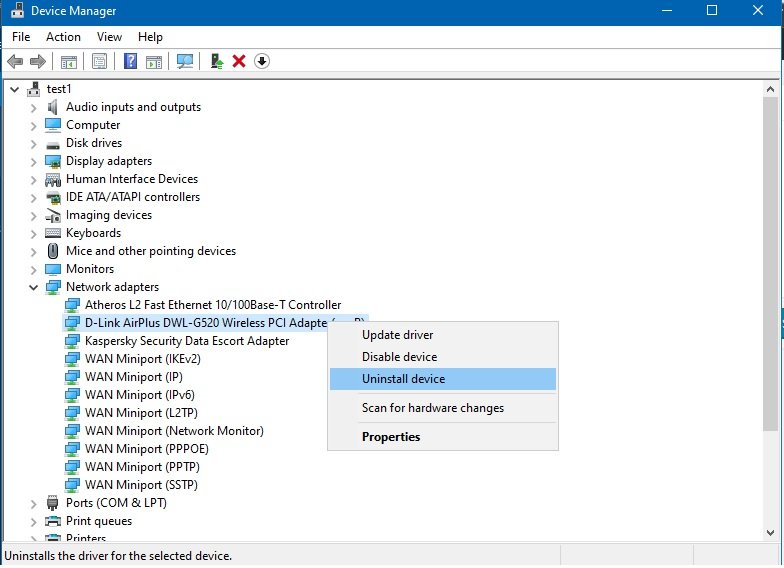Click the Mice and other pointing devices icon

52,251
